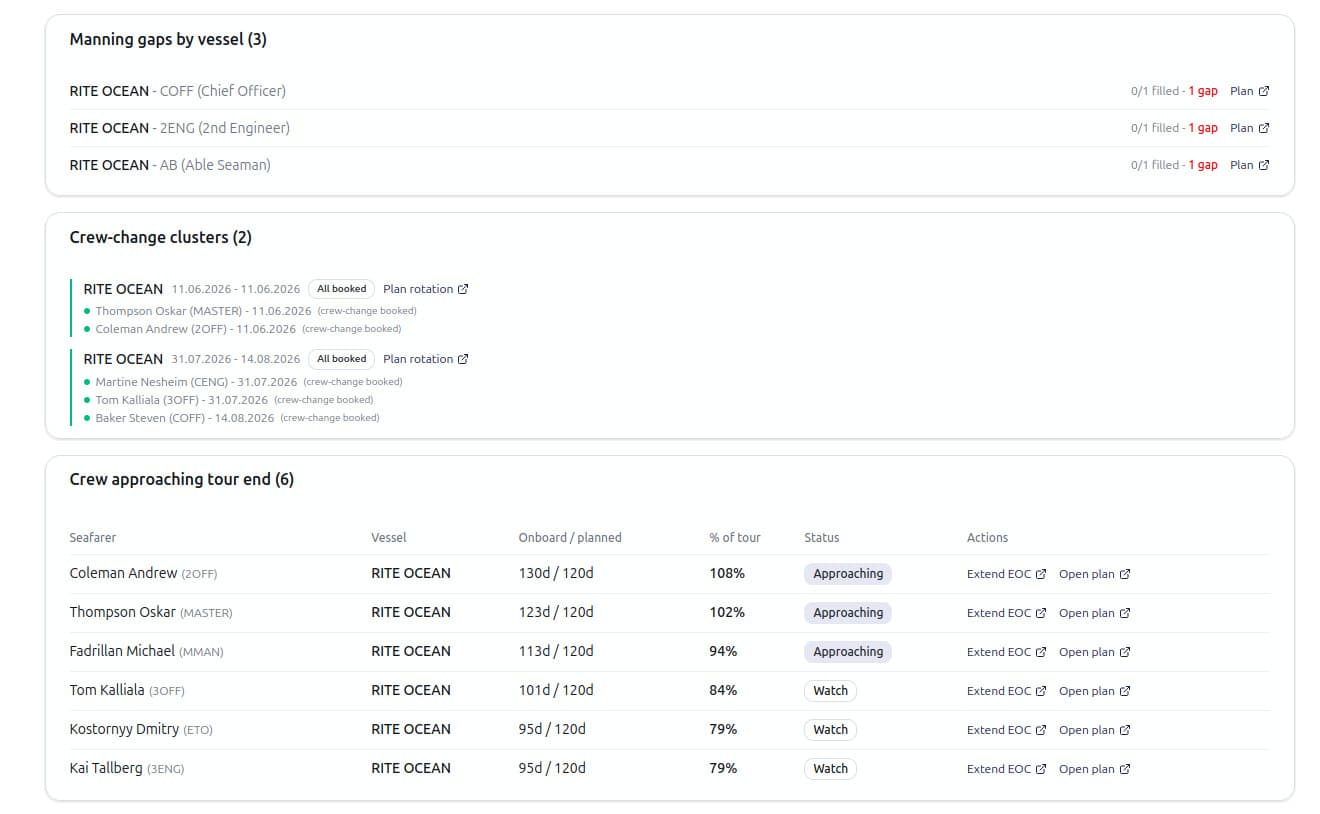
Task: Extend EOC for Kostornyy Dmitry
Action: point(1007,730)
